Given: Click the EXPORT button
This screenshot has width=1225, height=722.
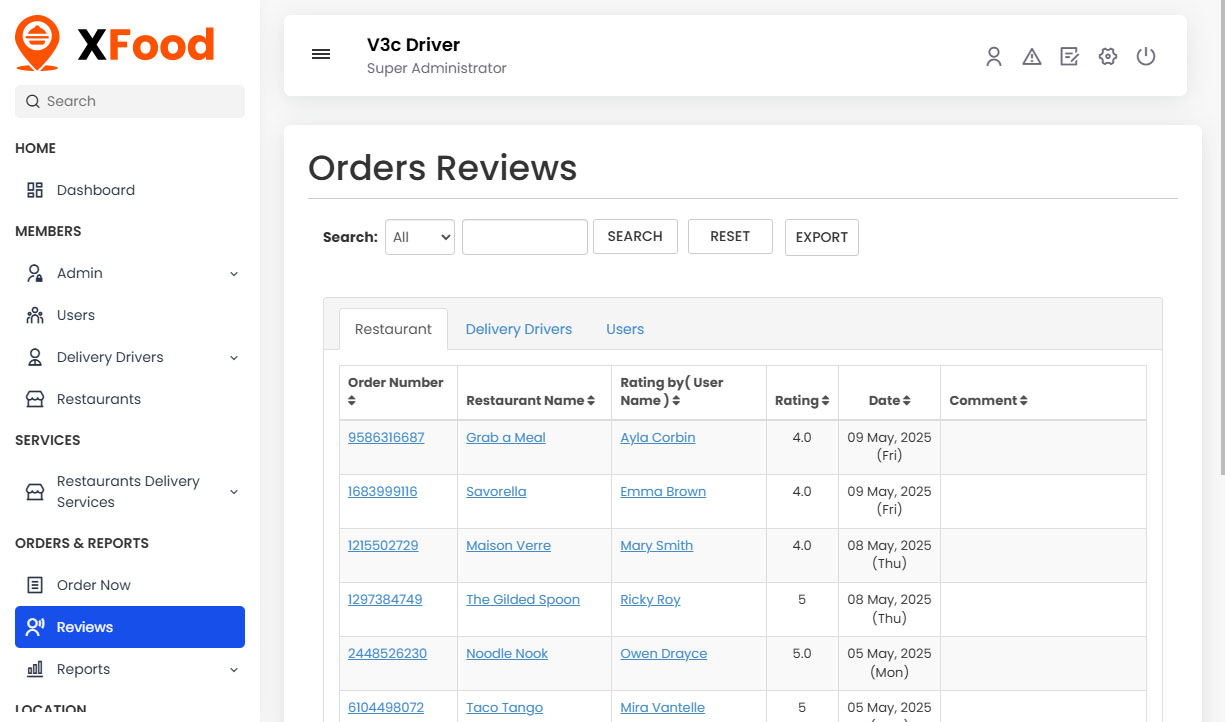Looking at the screenshot, I should [x=821, y=237].
